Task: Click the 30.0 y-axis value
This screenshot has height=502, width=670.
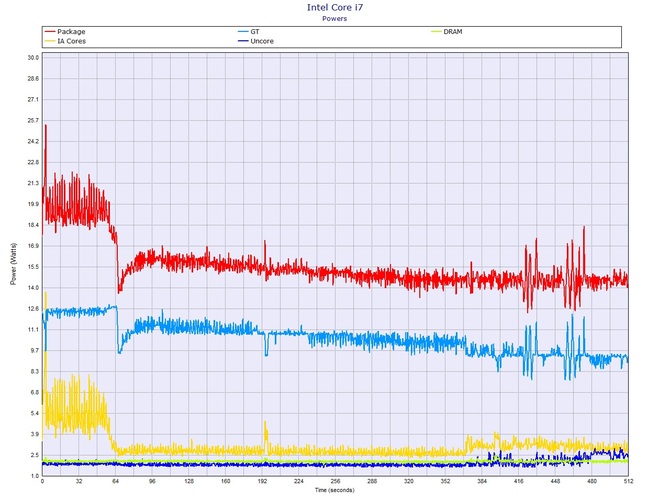Action: tap(33, 58)
